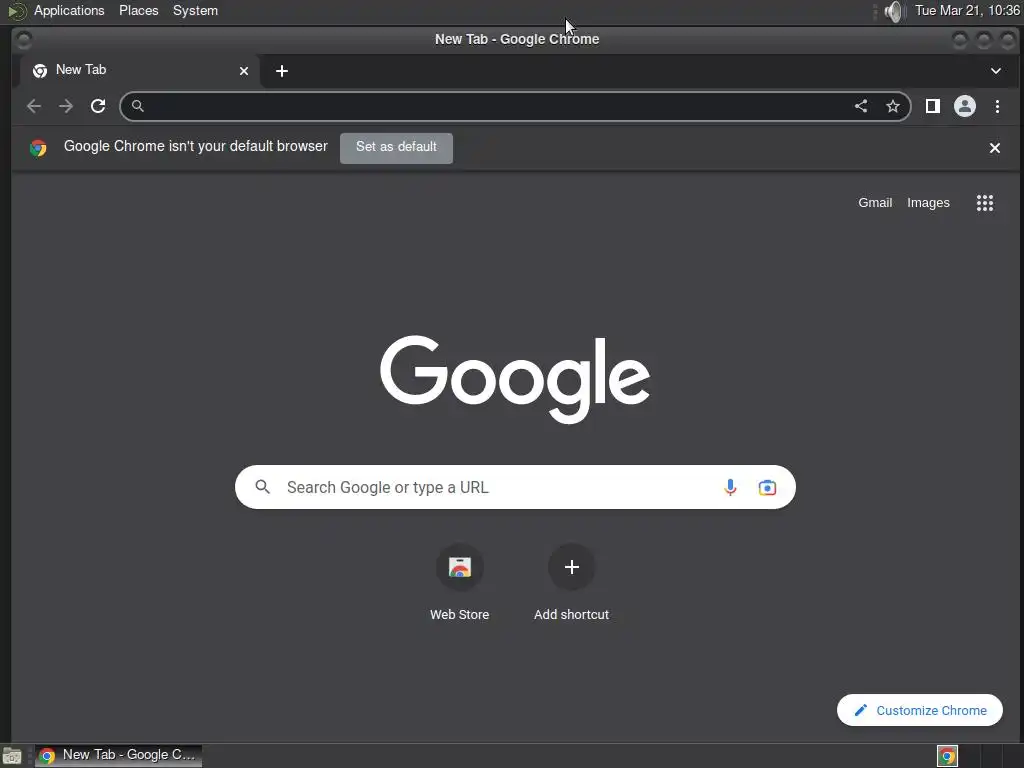Click Chrome taskbar entry New Tab

coord(118,756)
